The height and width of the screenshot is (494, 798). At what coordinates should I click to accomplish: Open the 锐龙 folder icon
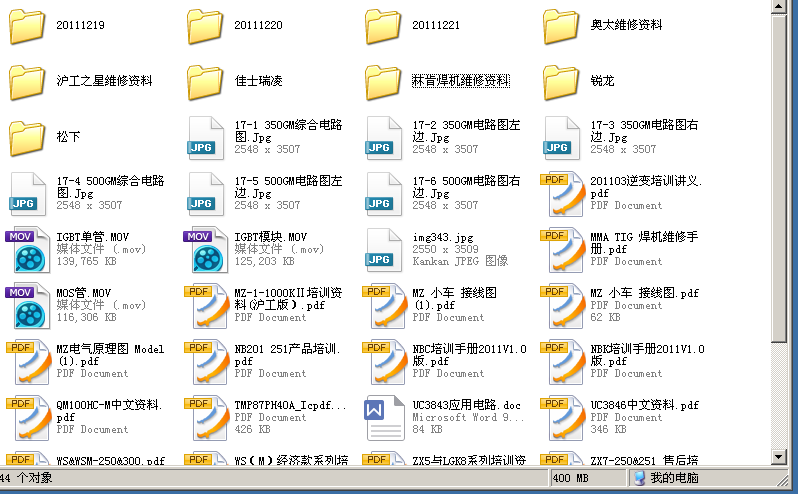coord(562,82)
